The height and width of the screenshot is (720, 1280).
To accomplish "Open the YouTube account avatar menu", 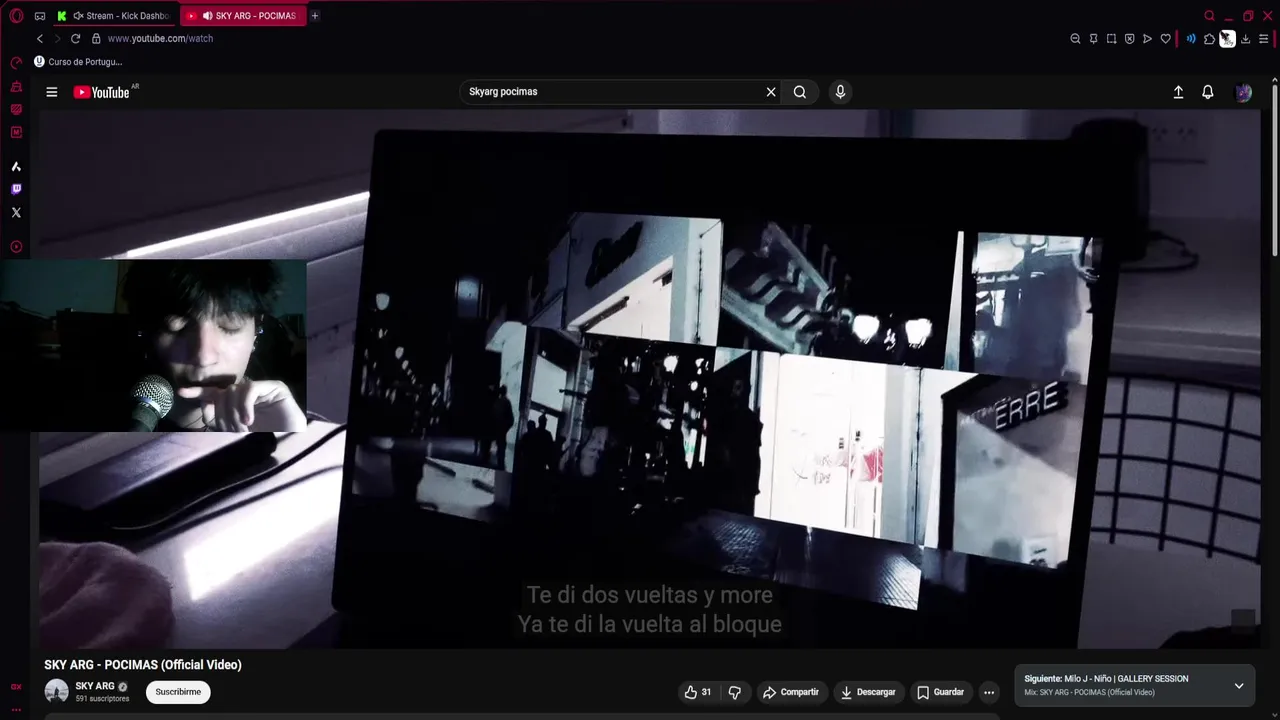I will click(x=1244, y=92).
